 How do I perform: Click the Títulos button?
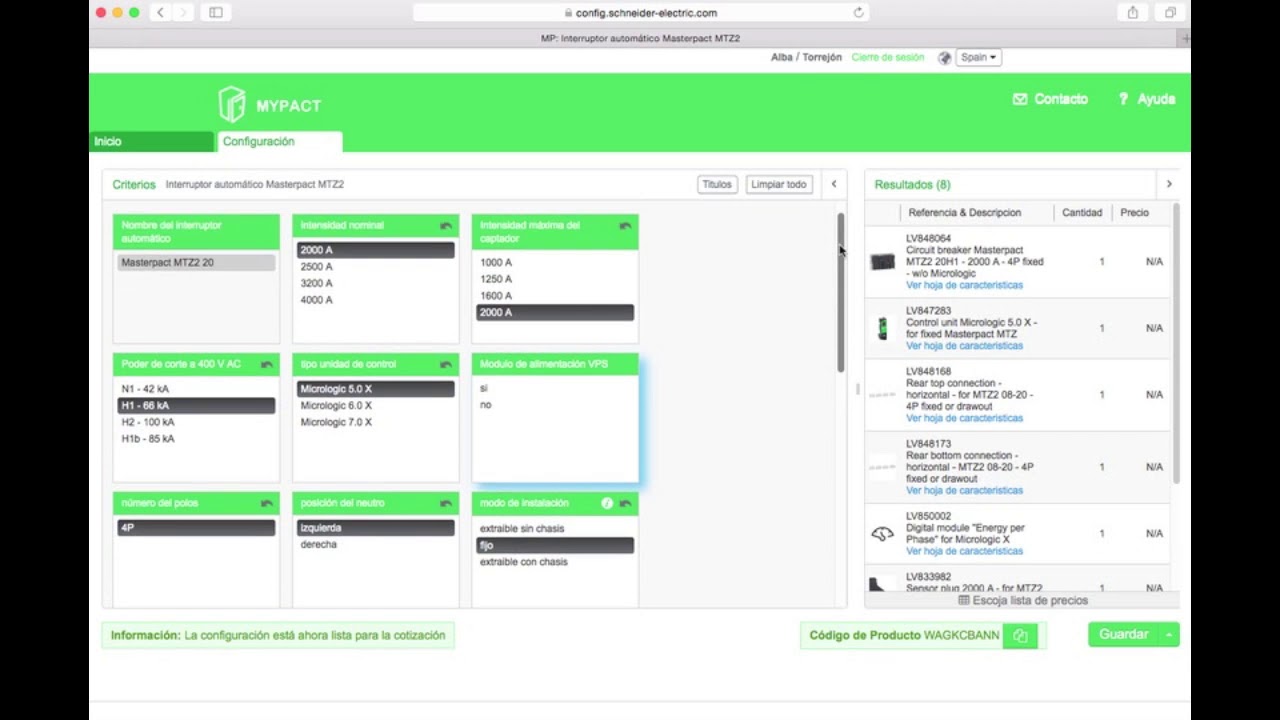717,185
